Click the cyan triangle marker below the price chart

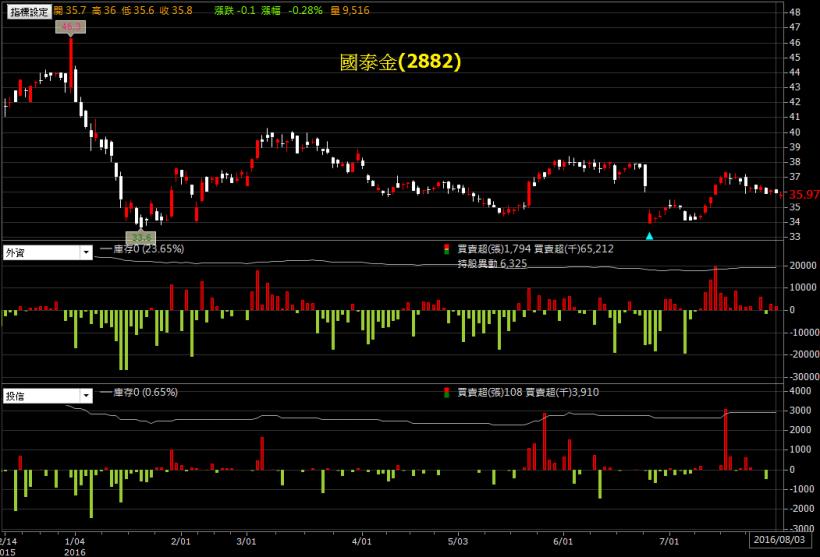[x=650, y=236]
